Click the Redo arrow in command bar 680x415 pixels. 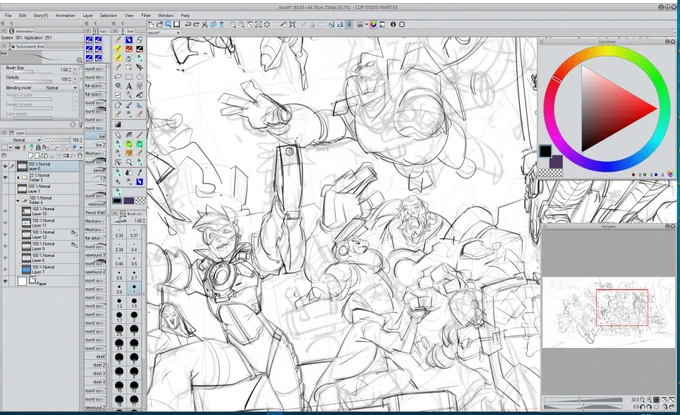tap(196, 24)
